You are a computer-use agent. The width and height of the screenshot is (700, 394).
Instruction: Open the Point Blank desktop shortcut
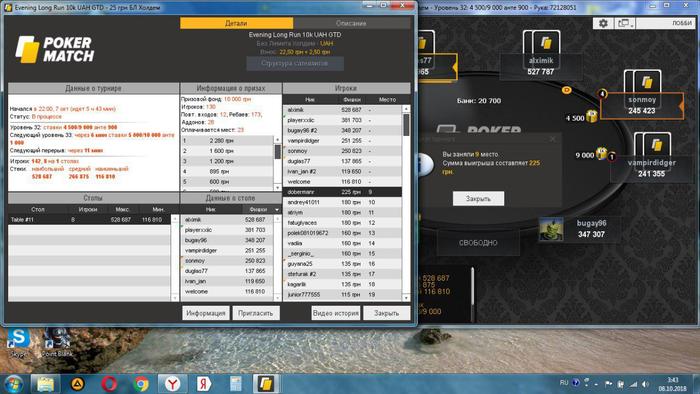pyautogui.click(x=57, y=343)
